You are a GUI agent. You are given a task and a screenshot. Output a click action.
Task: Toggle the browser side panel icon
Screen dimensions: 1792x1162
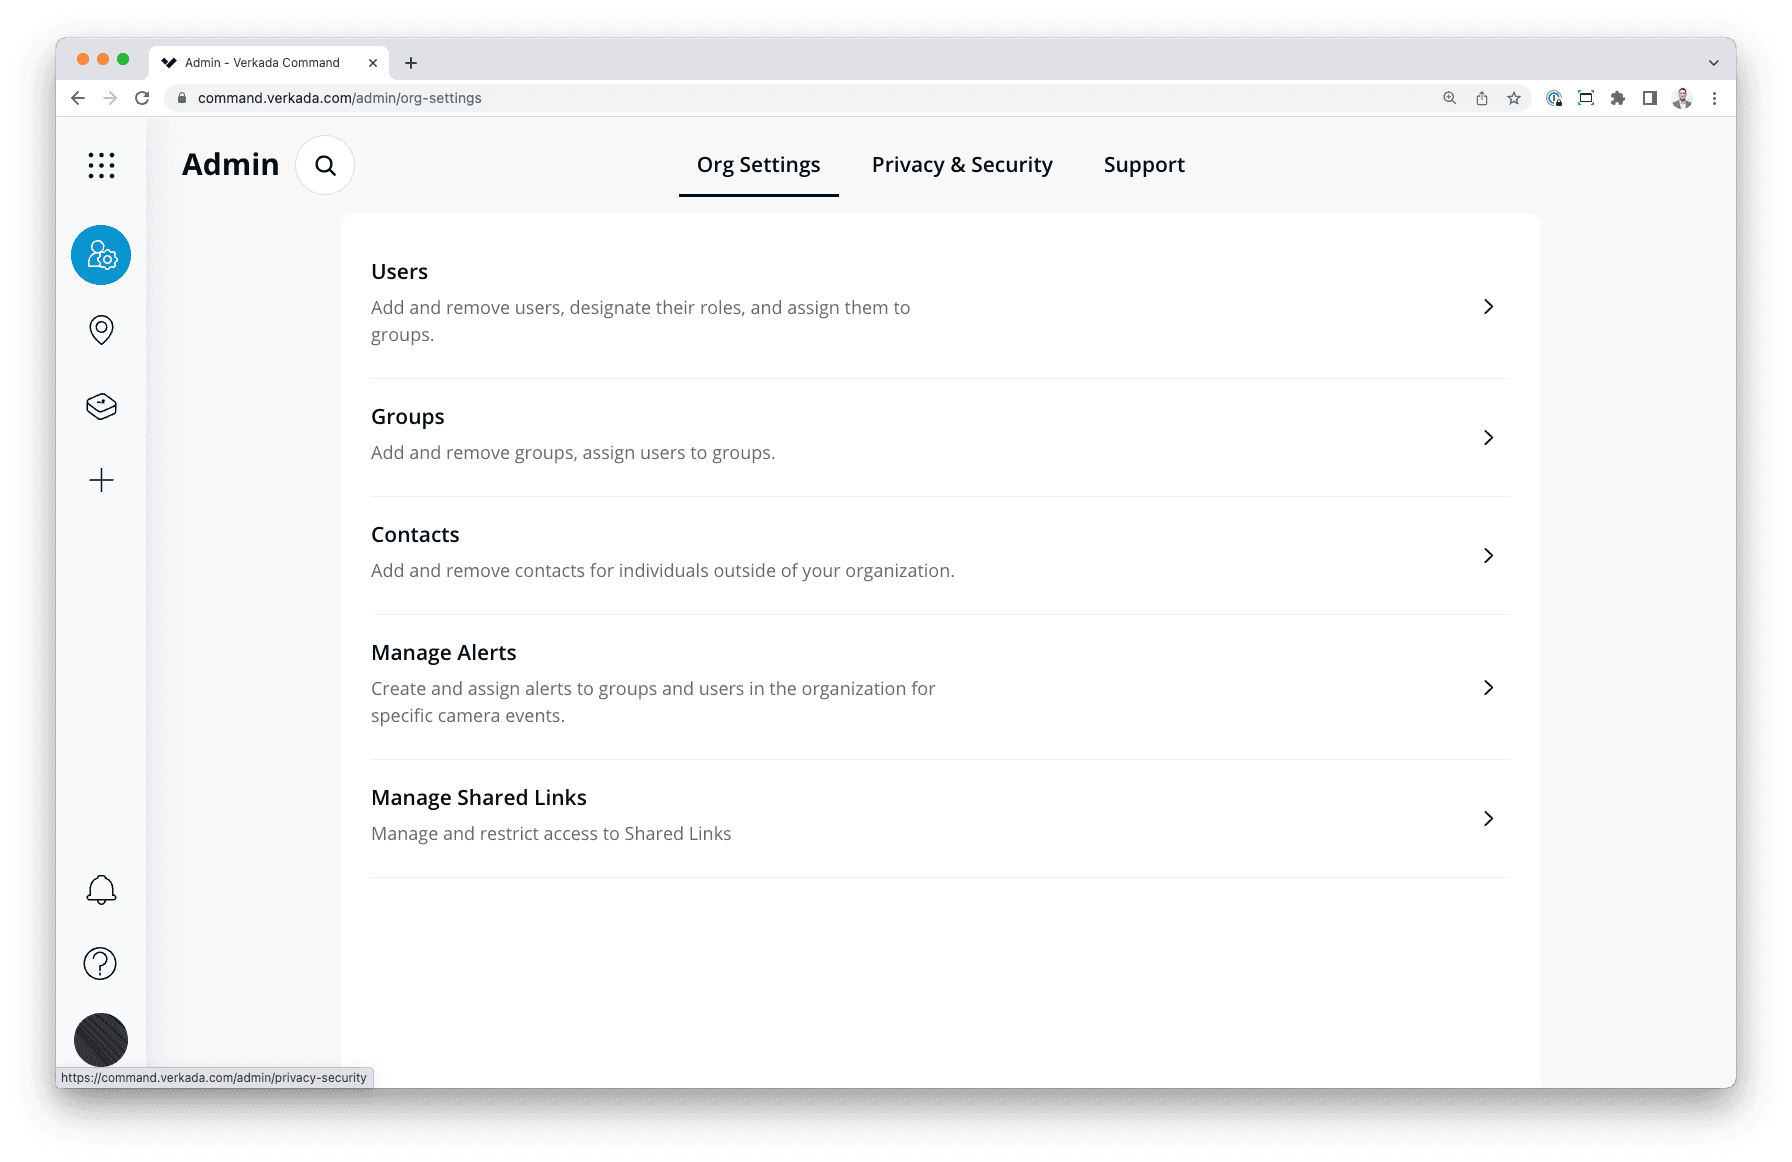1650,98
